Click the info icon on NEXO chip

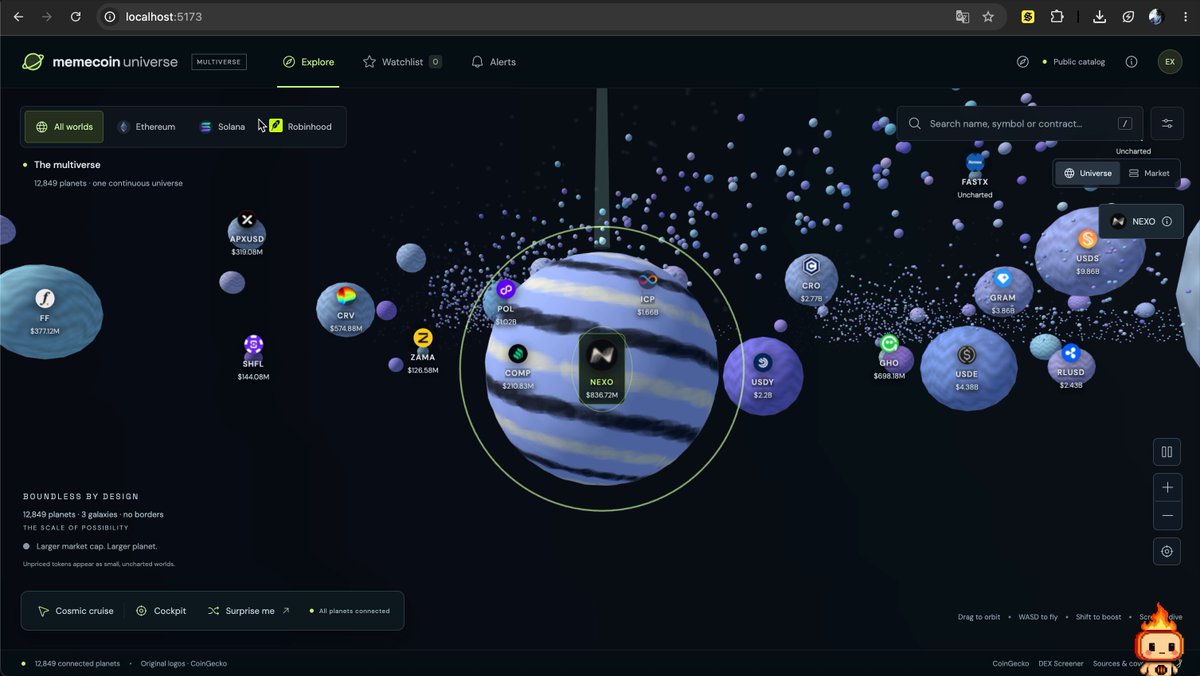click(x=1167, y=222)
